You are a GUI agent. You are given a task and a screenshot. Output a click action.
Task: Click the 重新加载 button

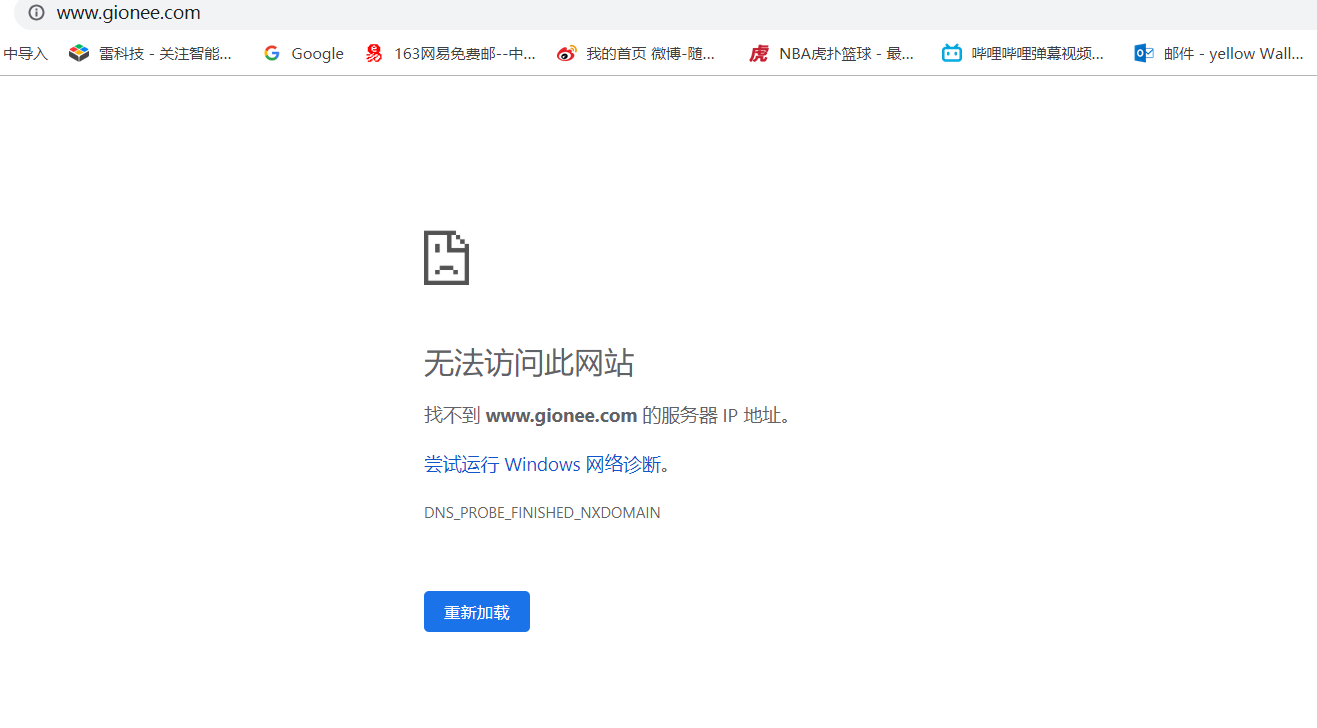point(476,611)
